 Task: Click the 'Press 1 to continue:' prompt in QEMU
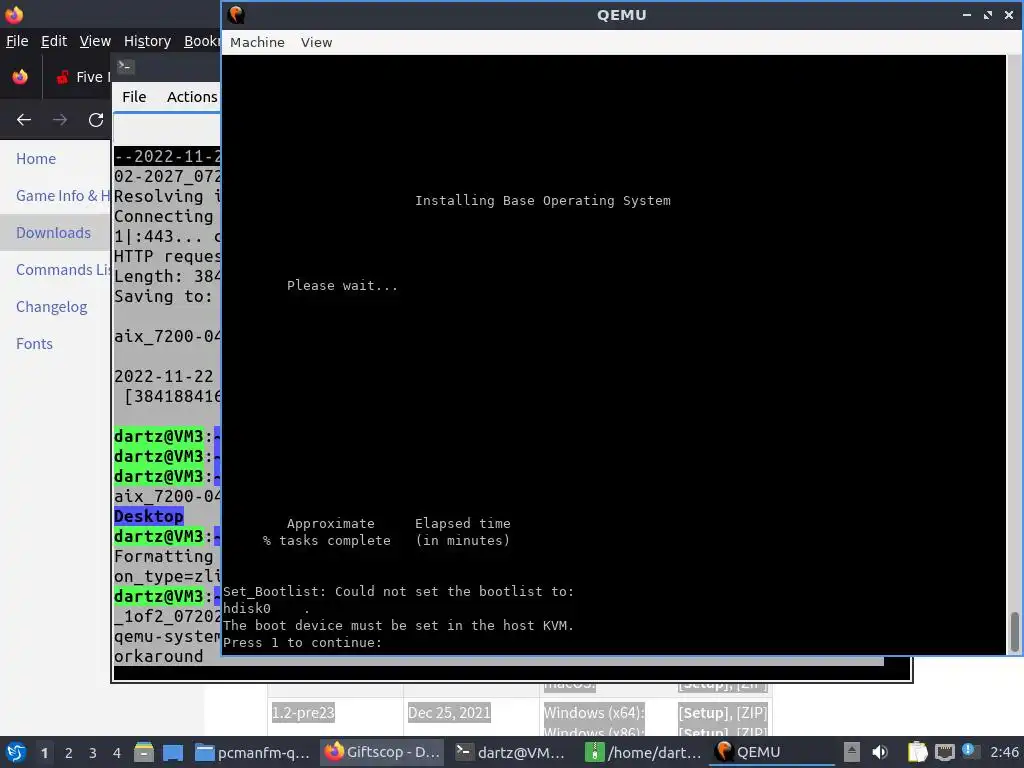tap(302, 643)
